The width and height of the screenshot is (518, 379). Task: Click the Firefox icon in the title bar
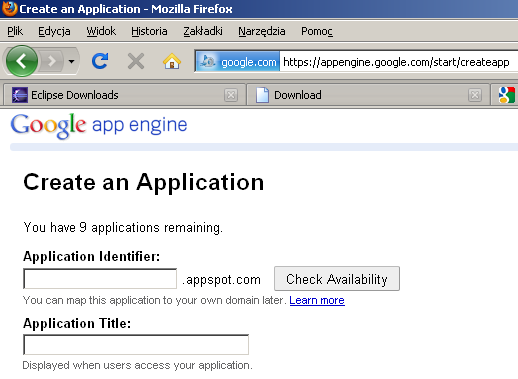[x=9, y=9]
